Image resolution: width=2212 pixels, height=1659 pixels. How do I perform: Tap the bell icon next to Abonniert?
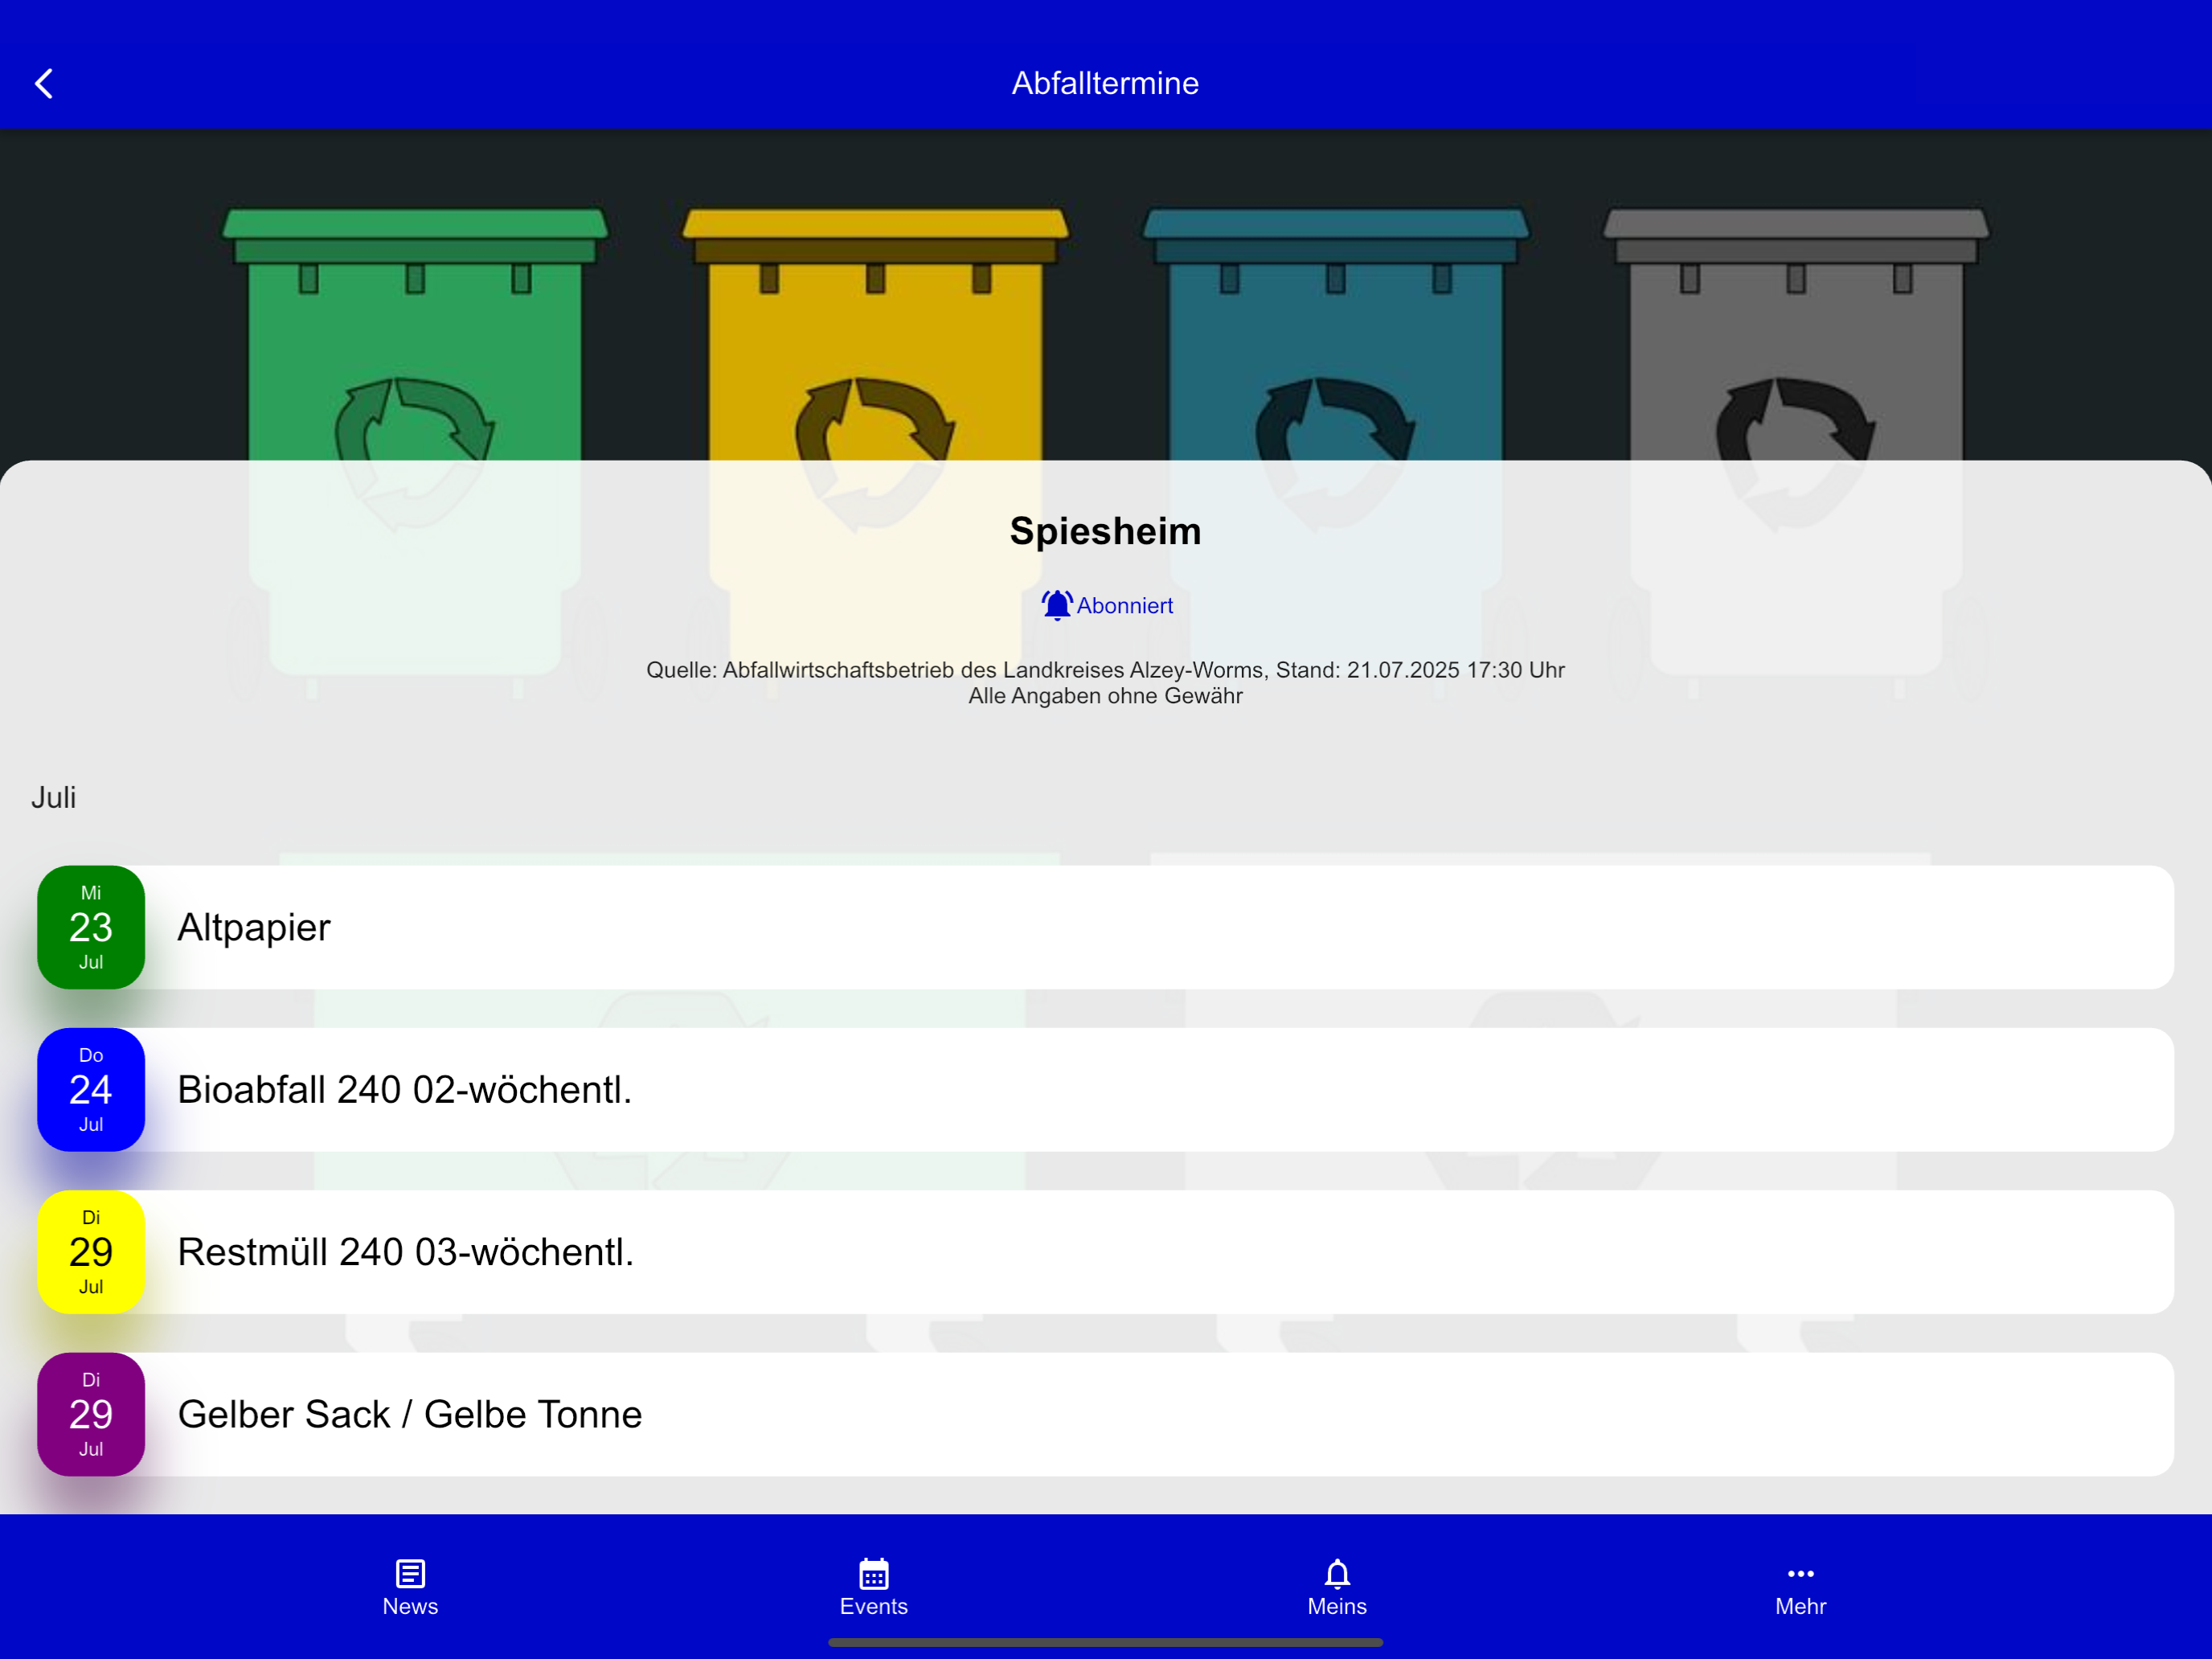pos(1057,605)
